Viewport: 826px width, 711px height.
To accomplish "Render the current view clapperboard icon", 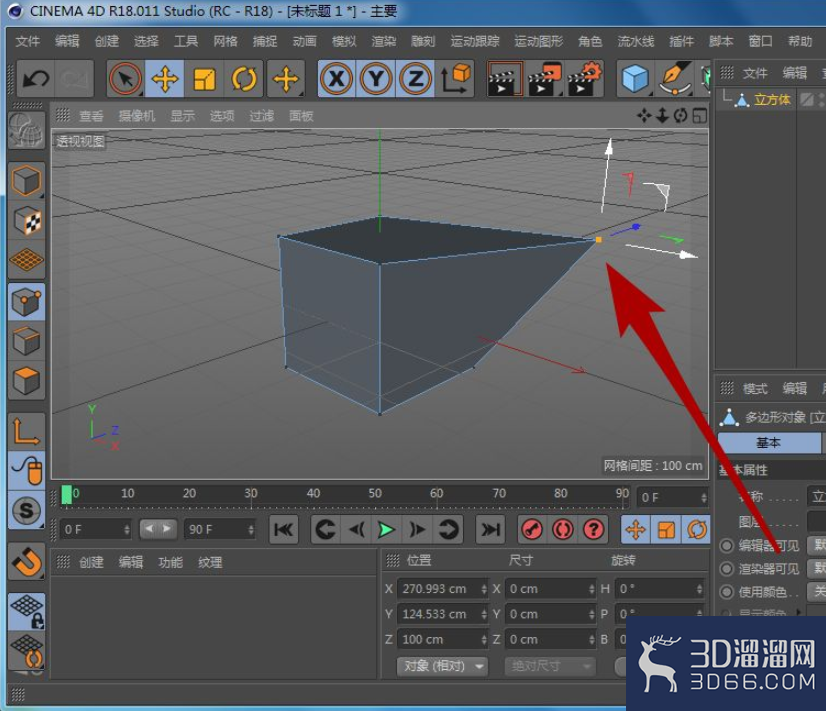I will [x=504, y=79].
